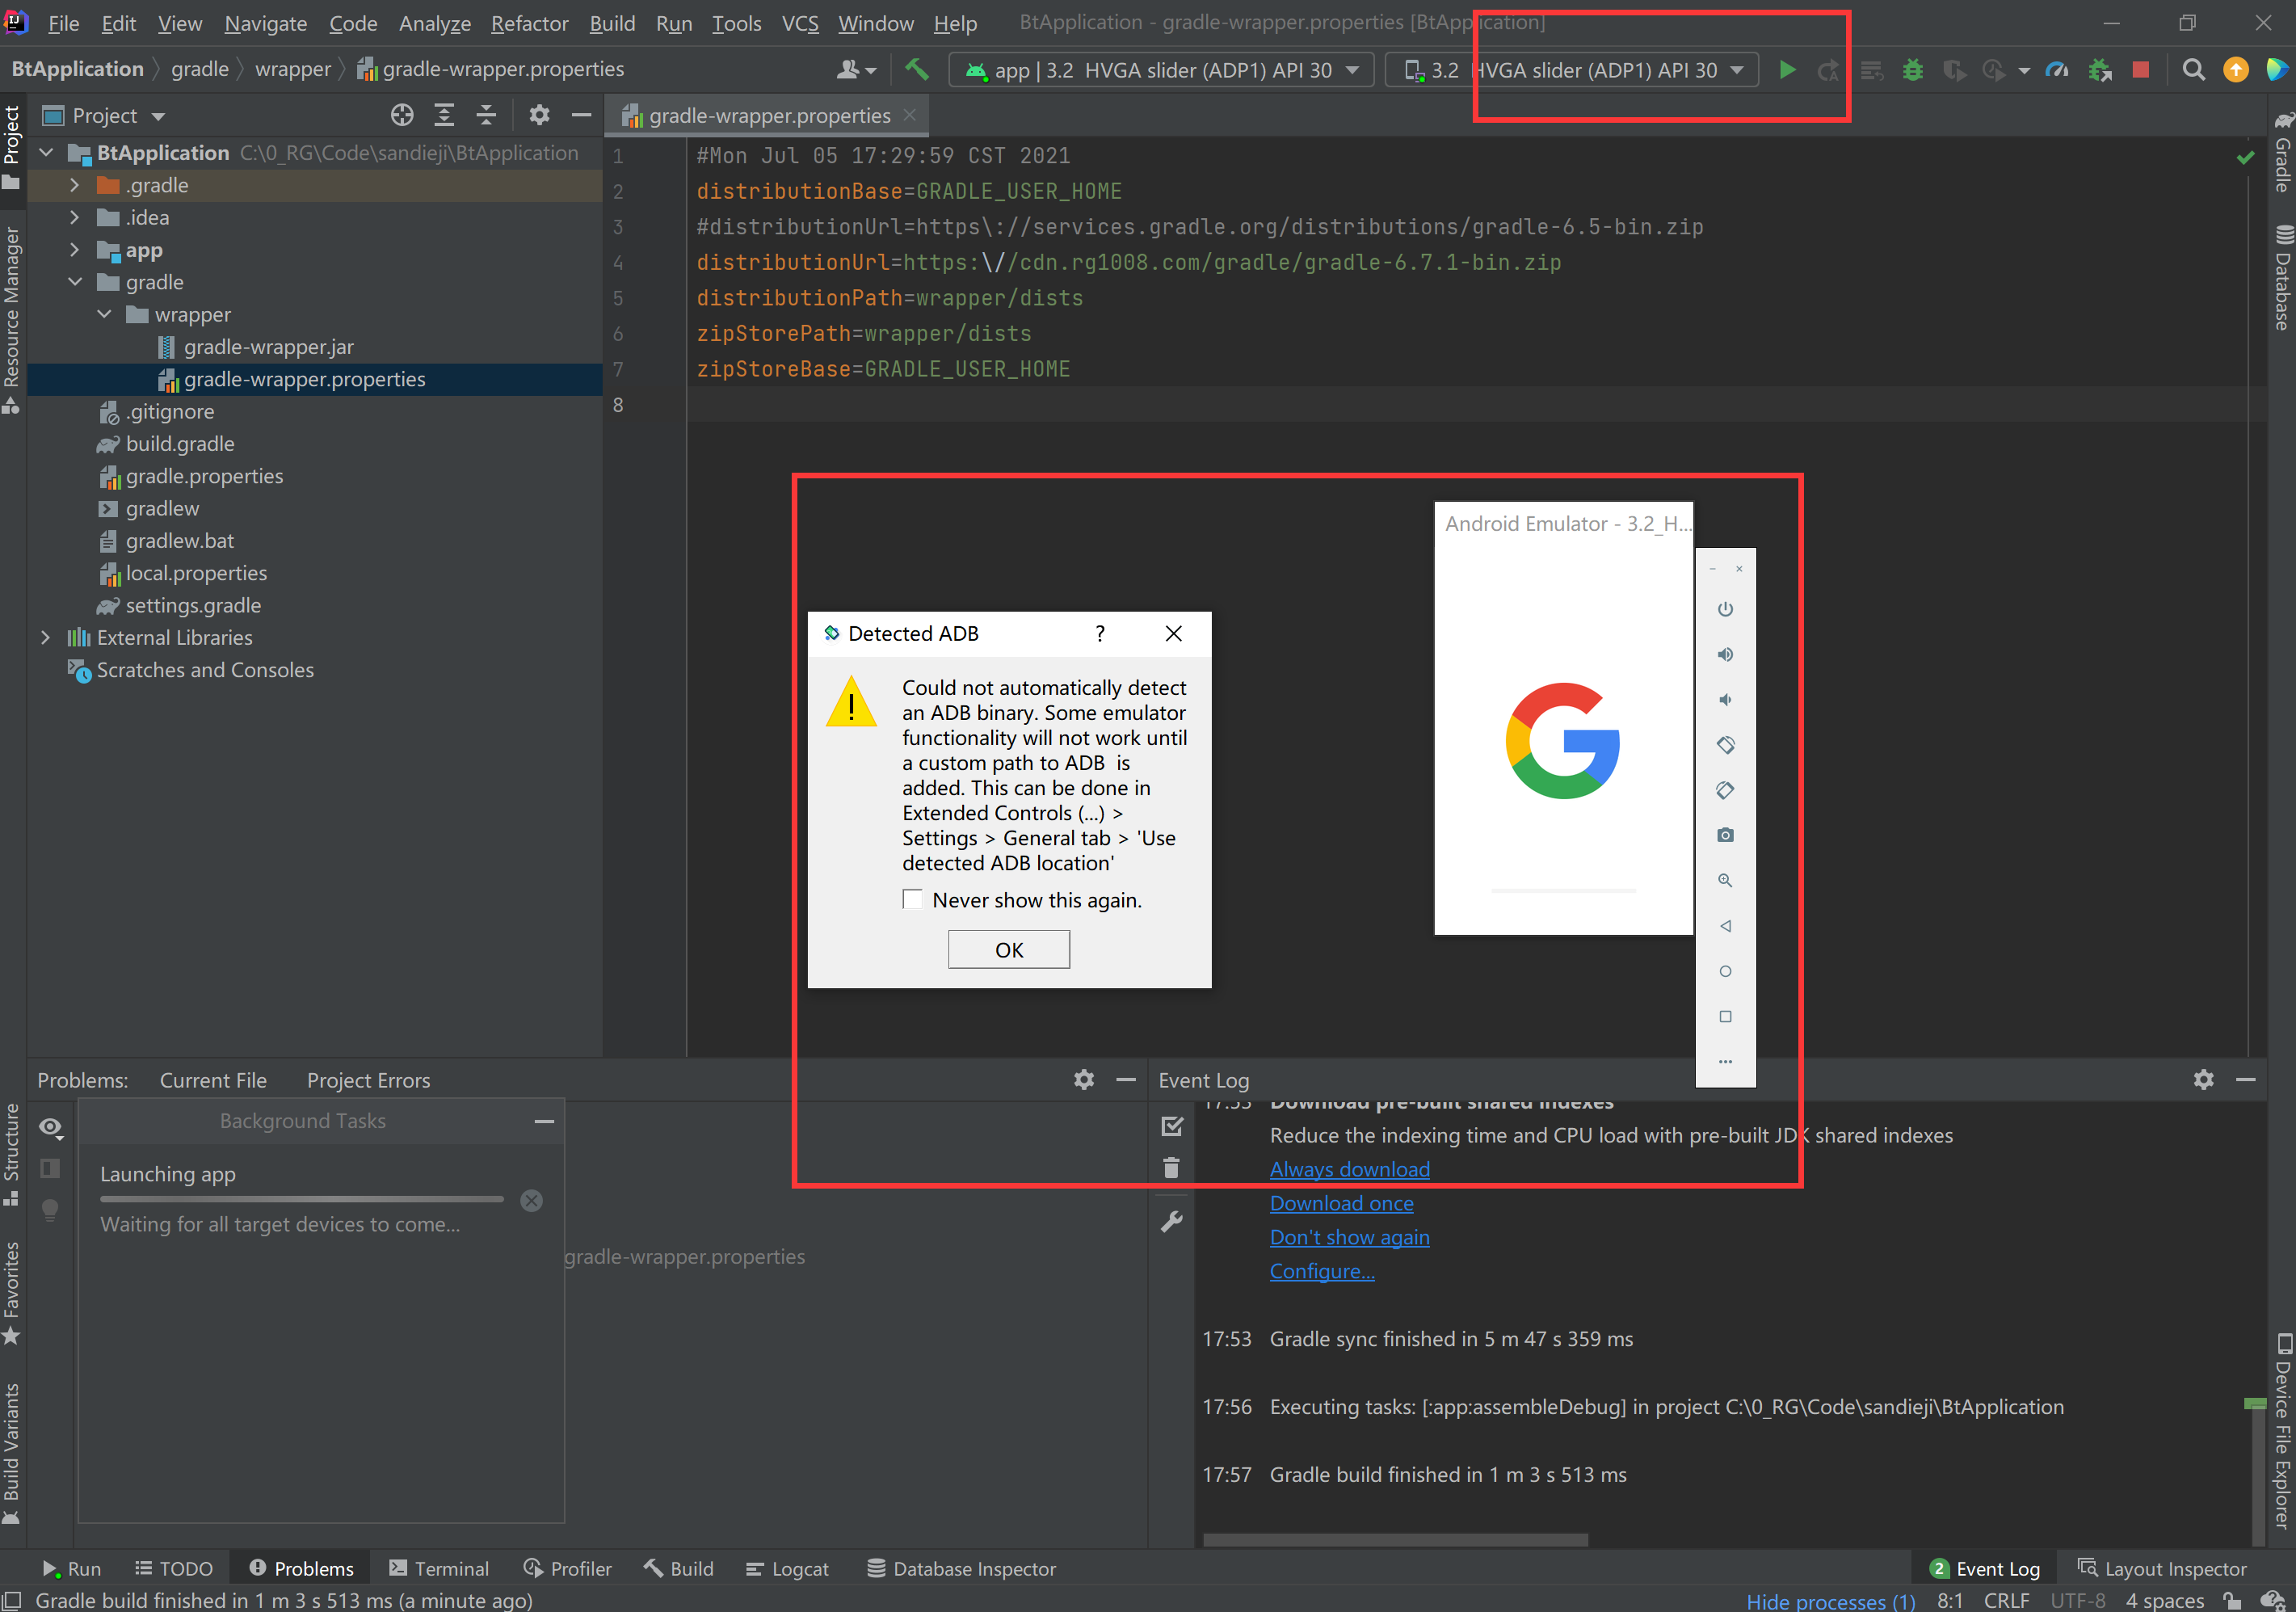Close the gradle-wrapper.properties editor tab

tap(909, 115)
